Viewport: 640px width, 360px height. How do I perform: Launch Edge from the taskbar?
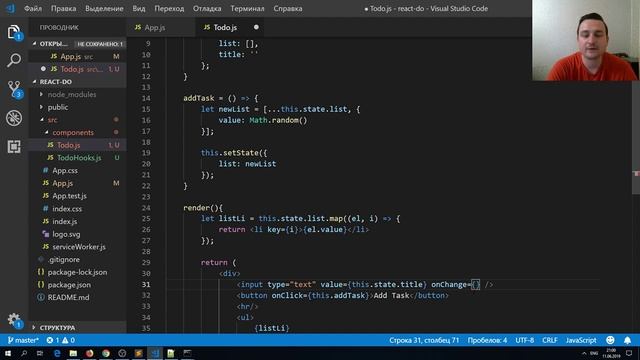(x=57, y=353)
